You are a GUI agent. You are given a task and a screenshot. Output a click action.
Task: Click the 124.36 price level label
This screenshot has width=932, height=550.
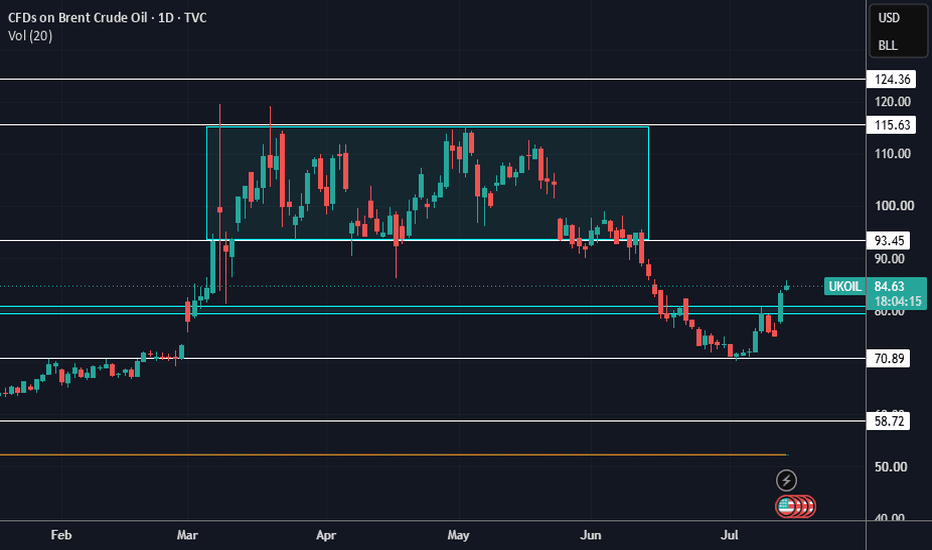coord(892,79)
